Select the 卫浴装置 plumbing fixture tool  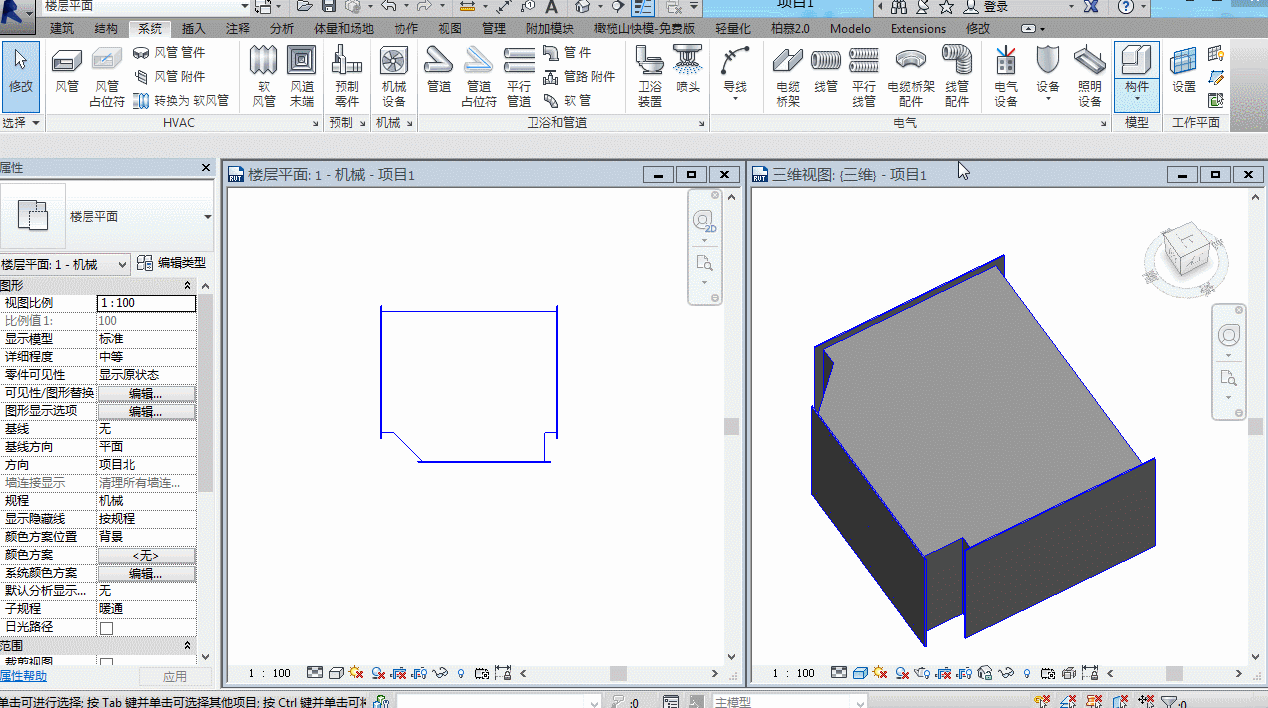[650, 76]
